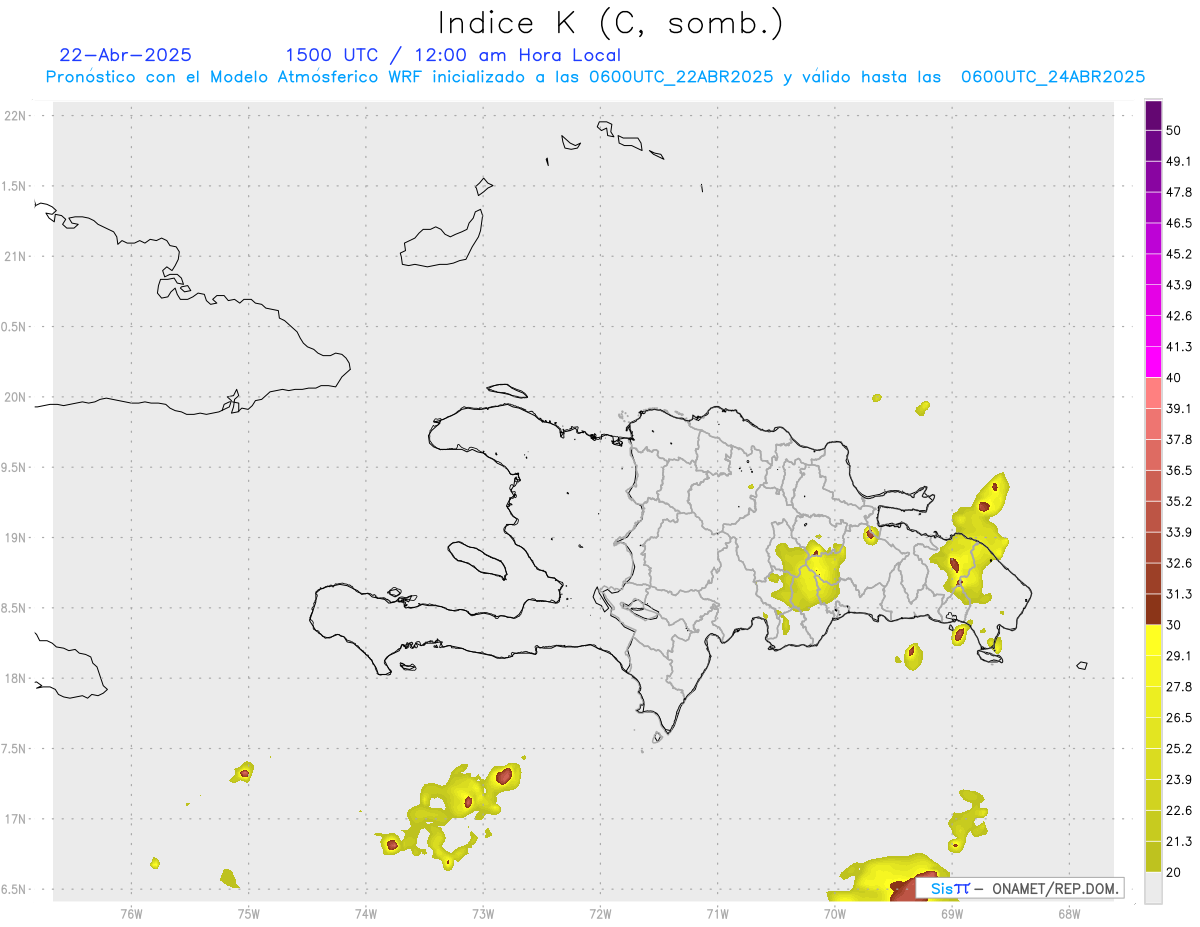1200x927 pixels.
Task: Pick the salmon swatch between 39.1 and 40
Action: tap(1153, 393)
